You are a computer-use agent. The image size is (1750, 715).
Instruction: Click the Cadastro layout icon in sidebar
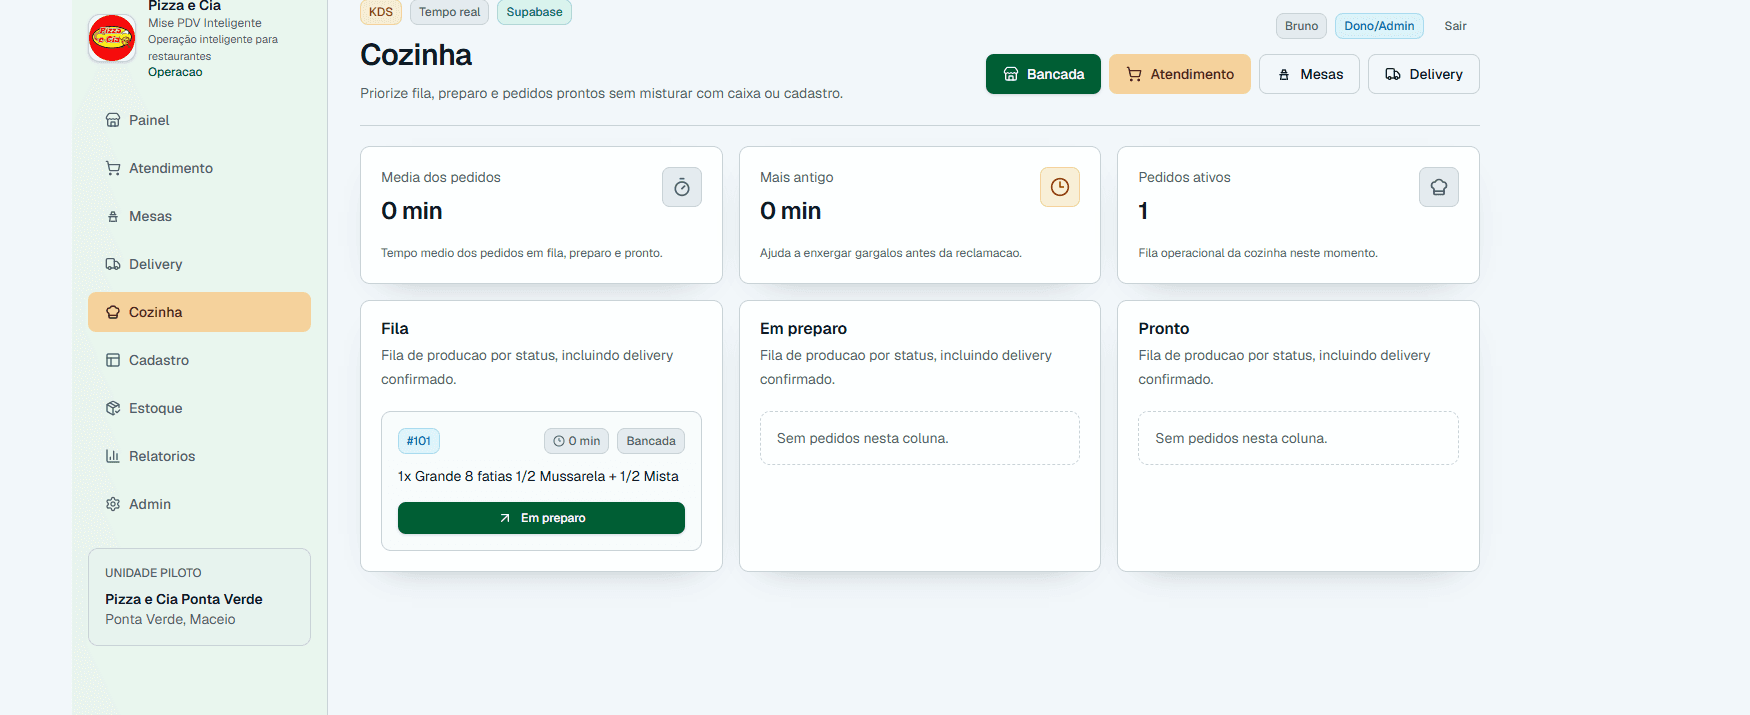[113, 360]
